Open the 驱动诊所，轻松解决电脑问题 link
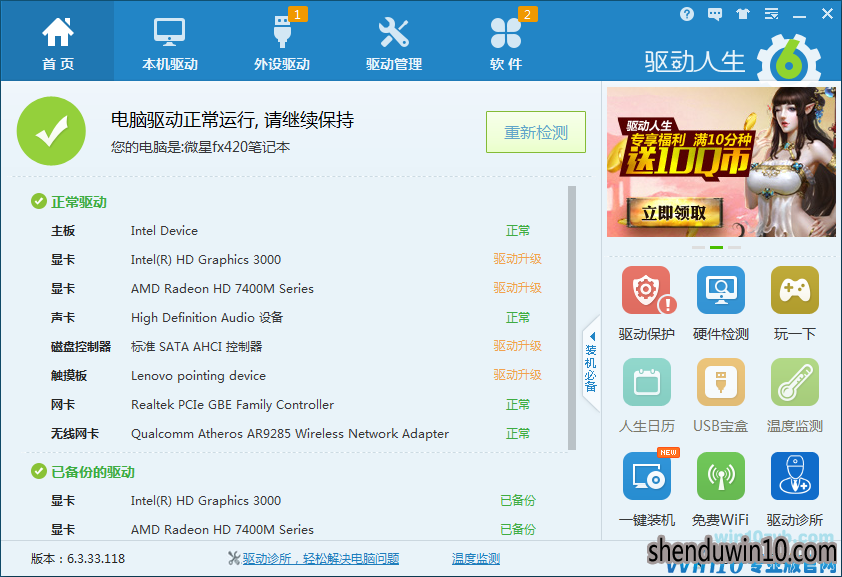This screenshot has height=577, width=842. coord(321,559)
